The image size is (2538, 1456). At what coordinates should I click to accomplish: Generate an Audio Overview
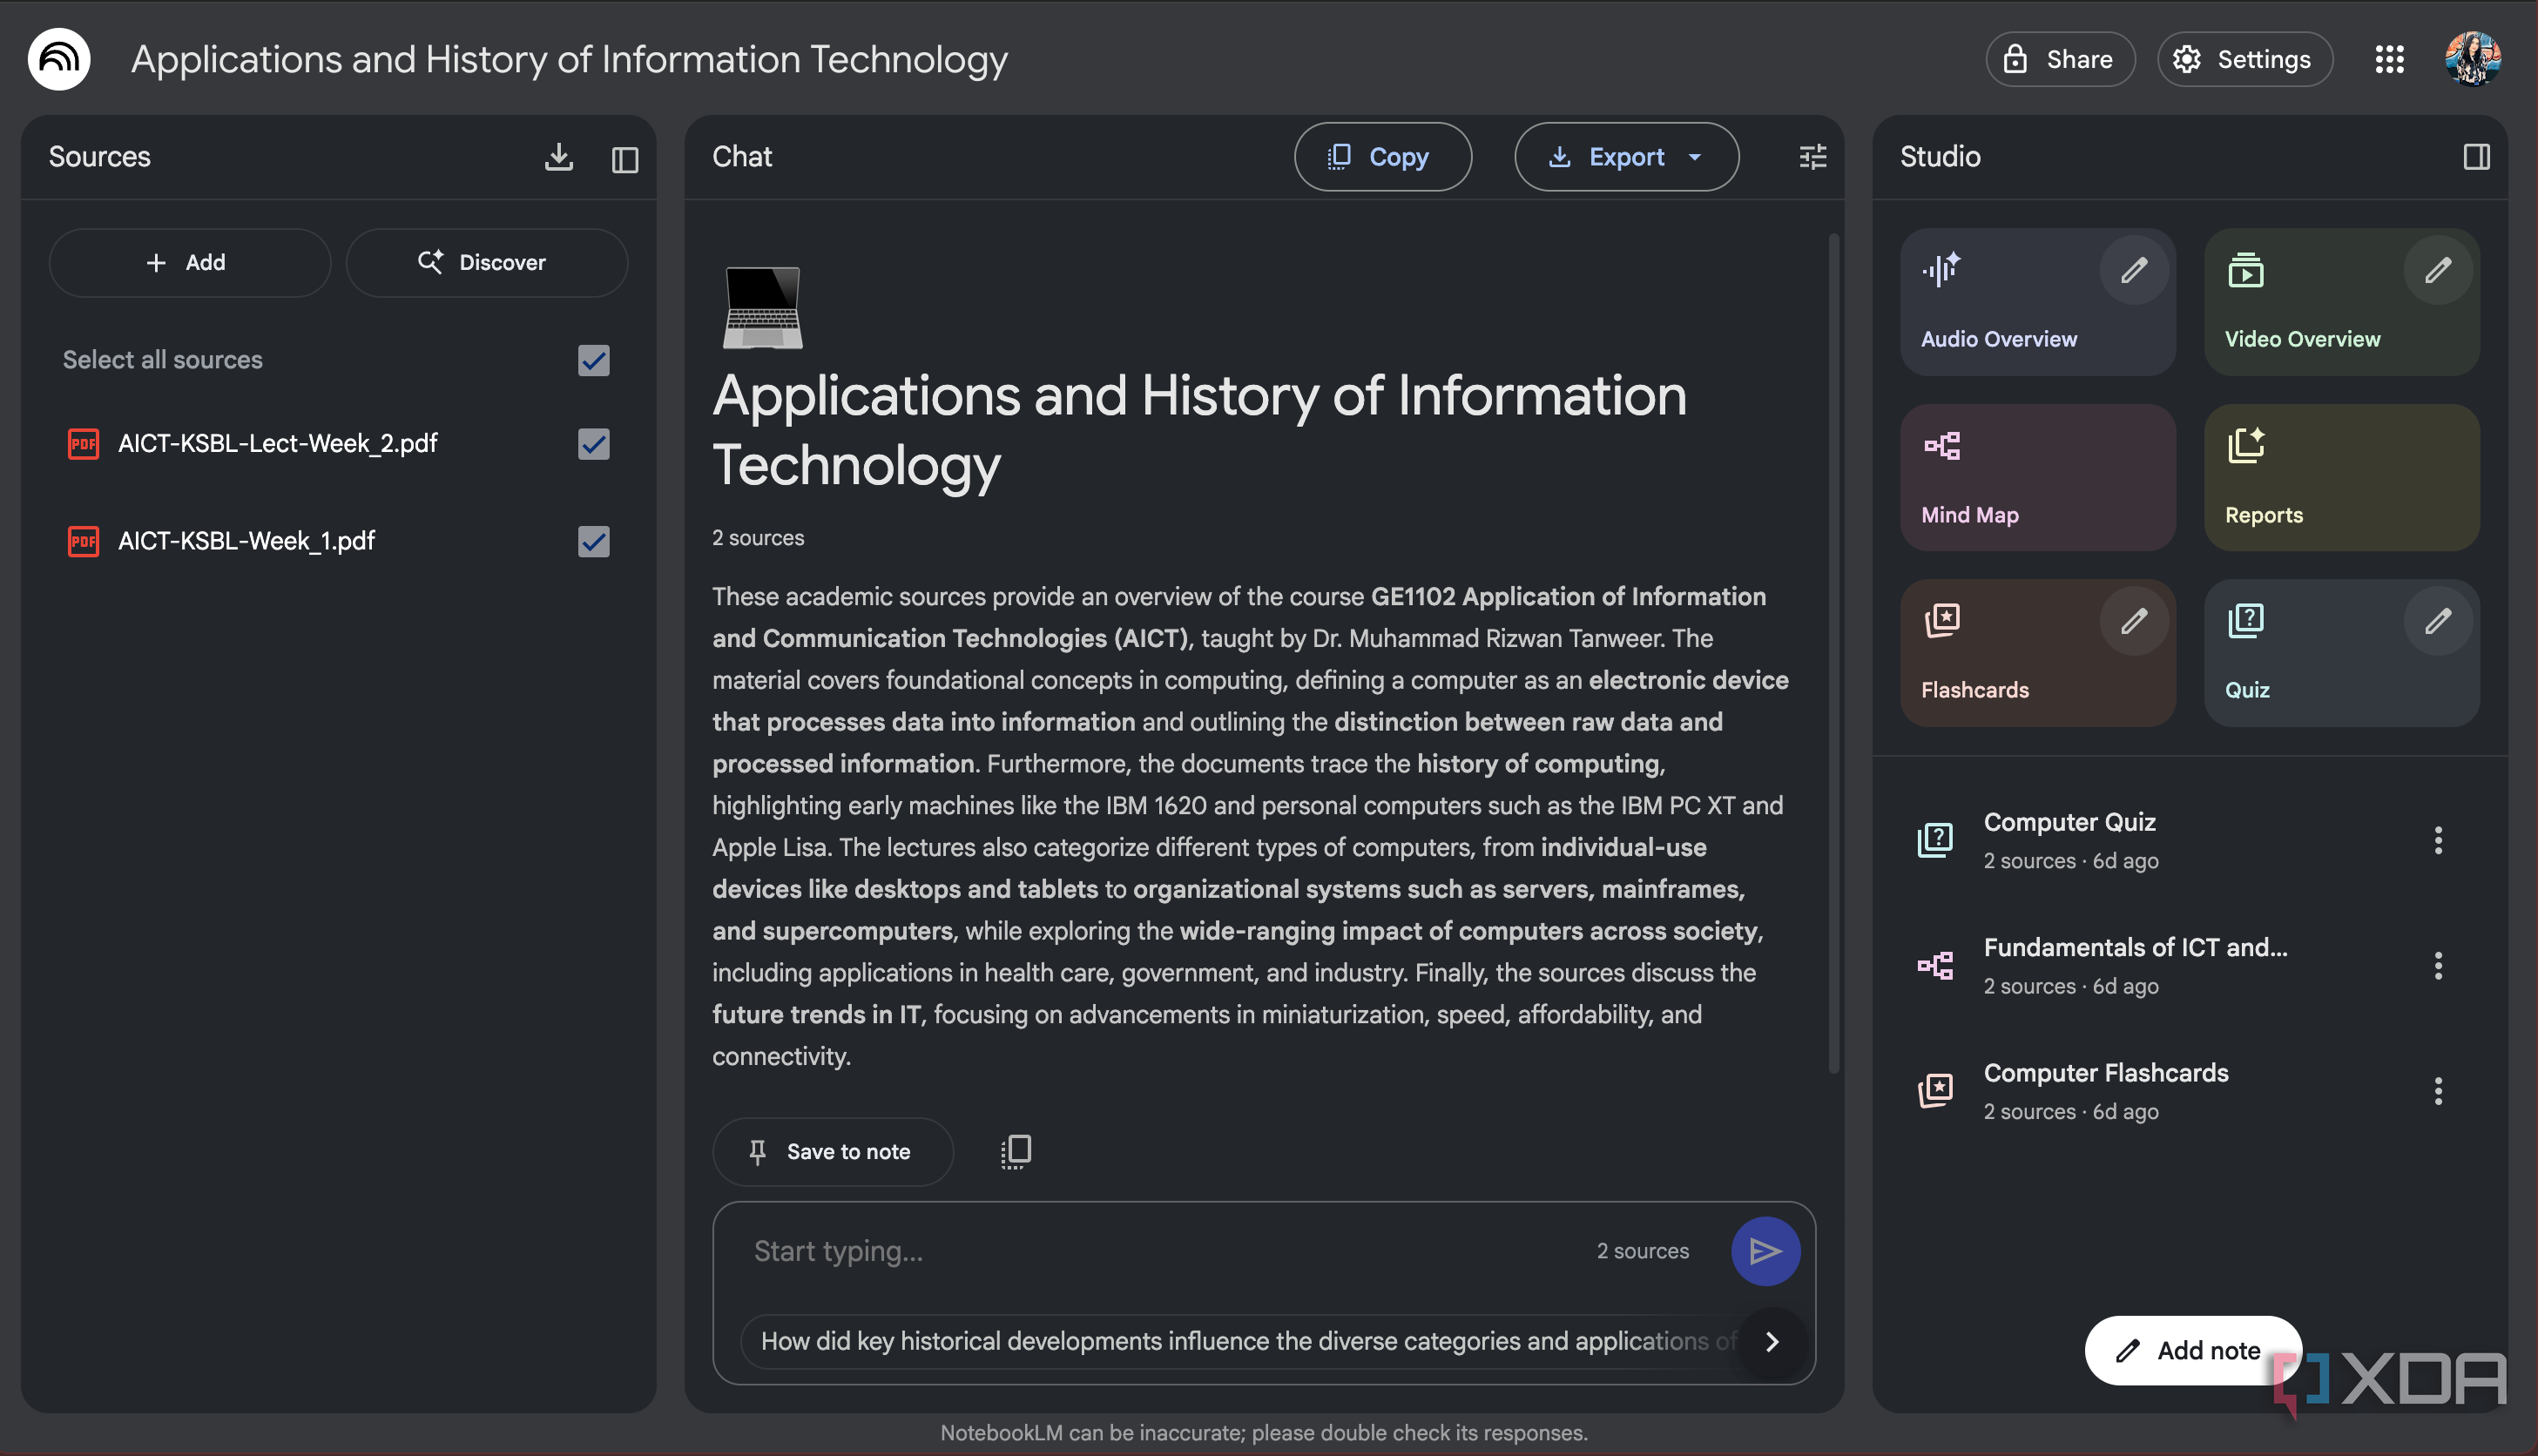pos(2037,302)
